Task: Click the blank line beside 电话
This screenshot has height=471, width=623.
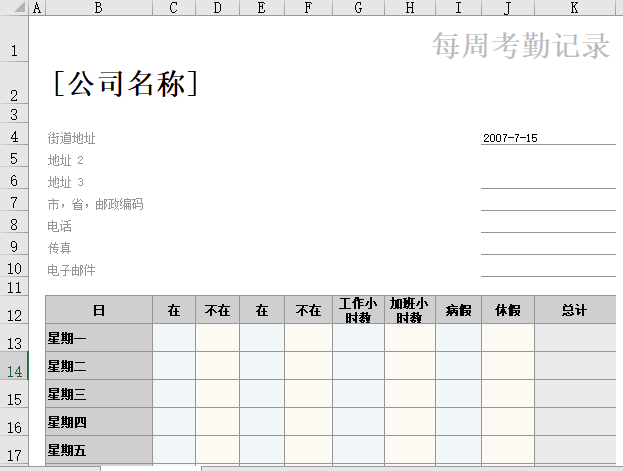Action: pyautogui.click(x=547, y=226)
